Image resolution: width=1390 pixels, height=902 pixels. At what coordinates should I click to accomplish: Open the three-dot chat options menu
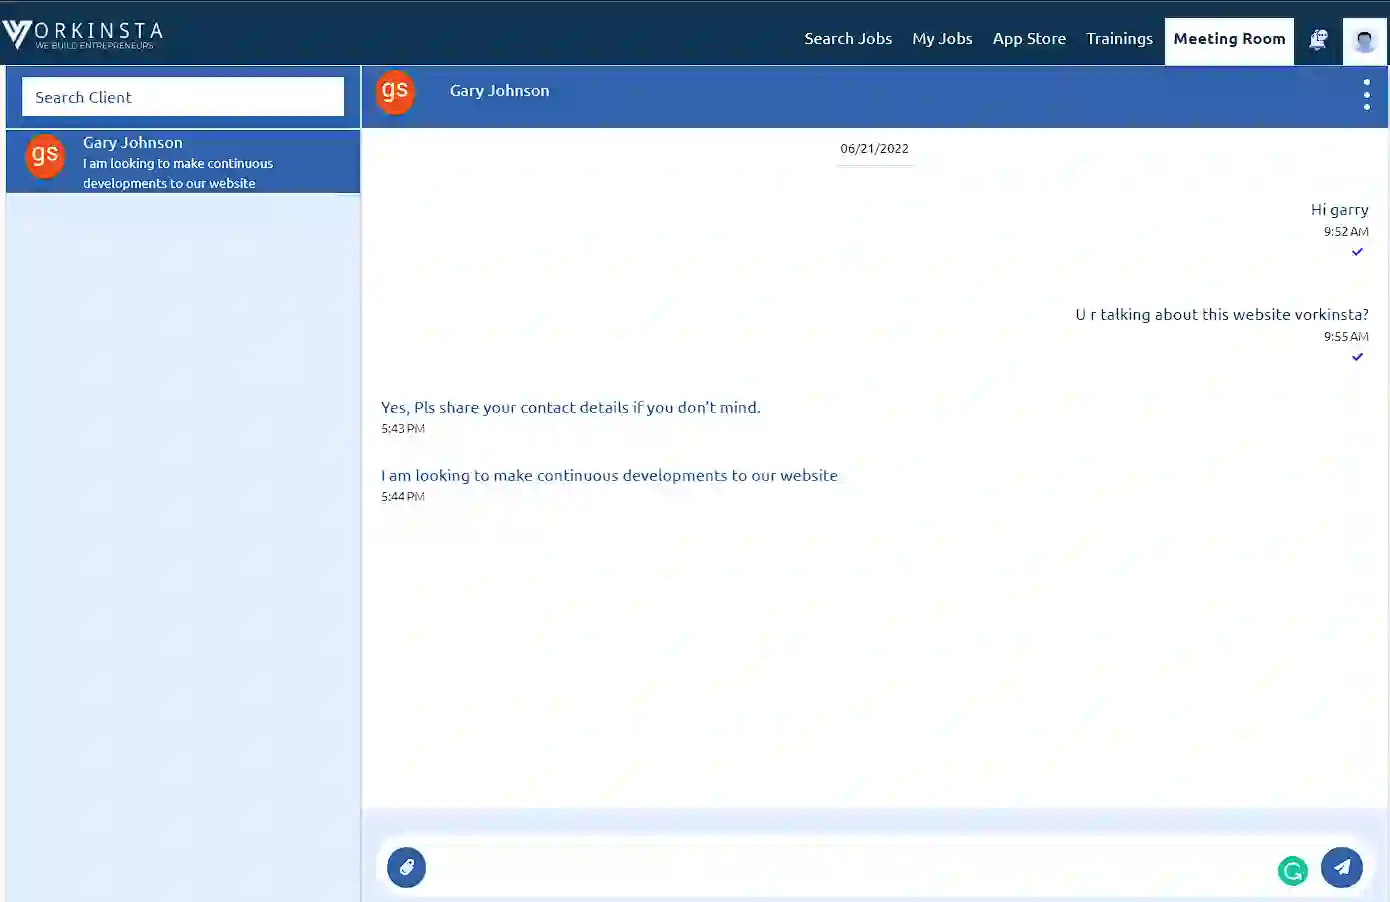pos(1366,95)
